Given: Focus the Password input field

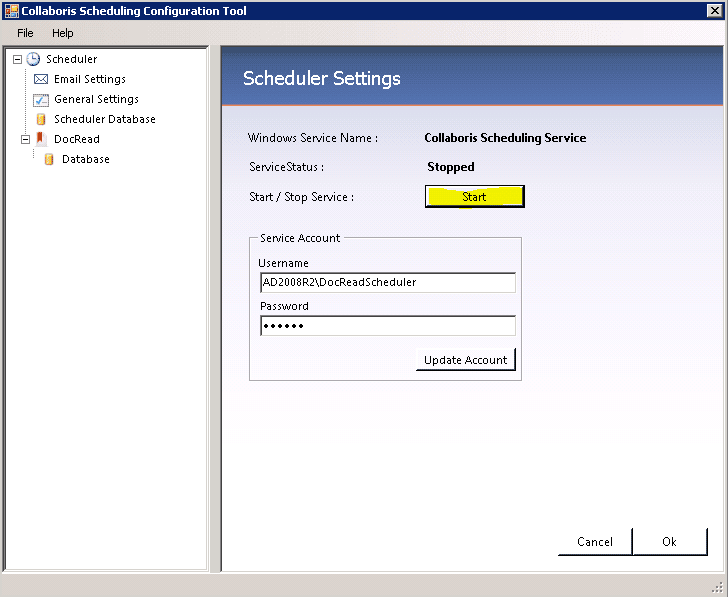Looking at the screenshot, I should [387, 326].
